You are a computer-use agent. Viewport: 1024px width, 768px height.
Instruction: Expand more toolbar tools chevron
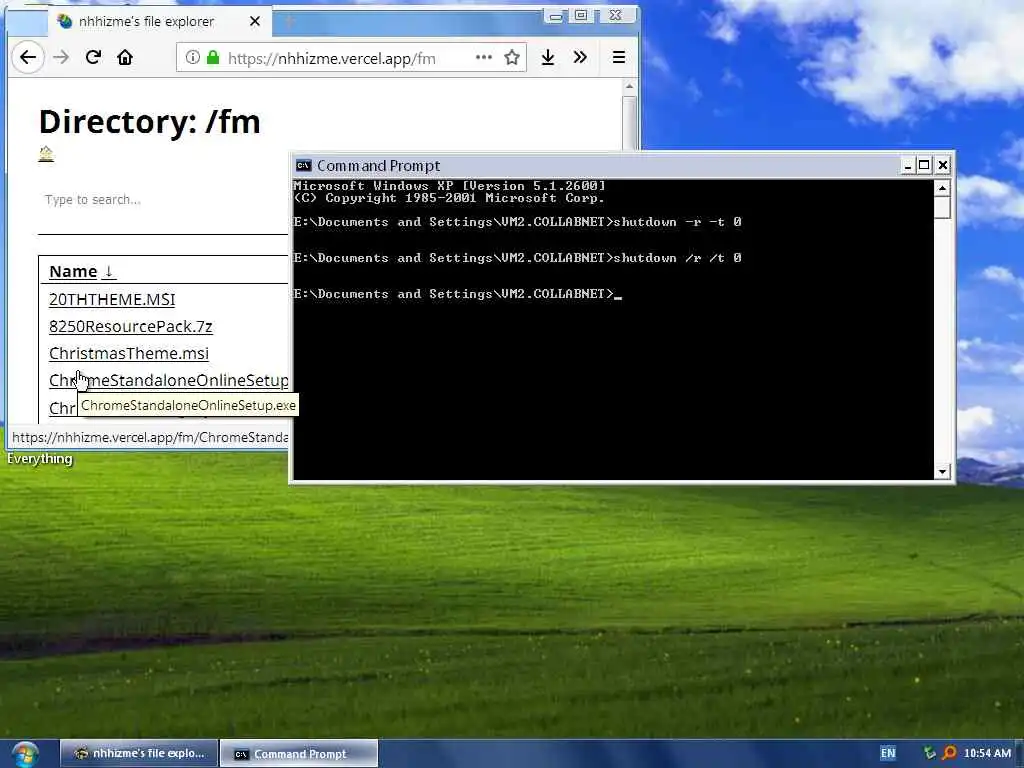click(x=580, y=57)
